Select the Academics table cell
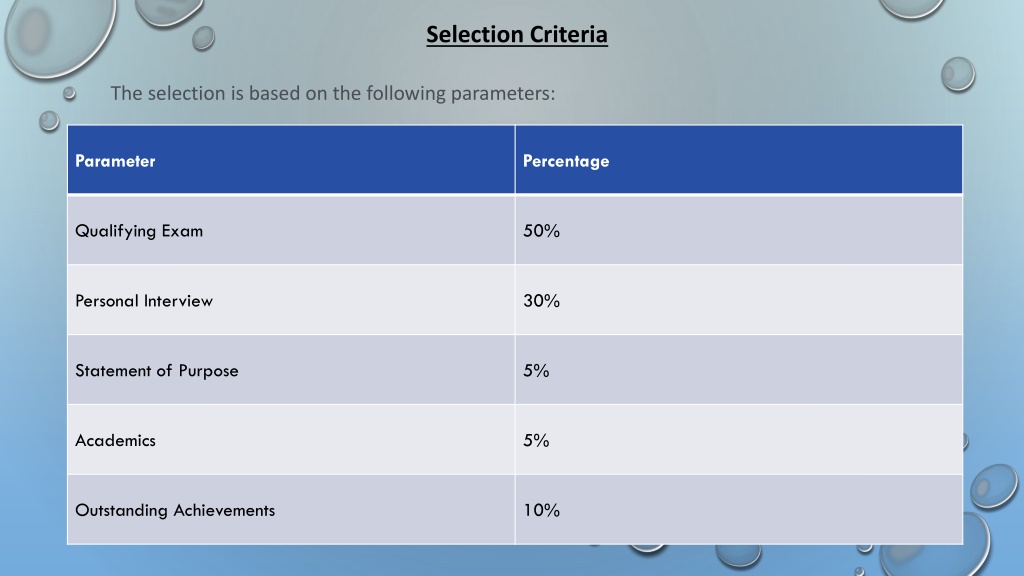Image resolution: width=1024 pixels, height=576 pixels. pyautogui.click(x=291, y=440)
